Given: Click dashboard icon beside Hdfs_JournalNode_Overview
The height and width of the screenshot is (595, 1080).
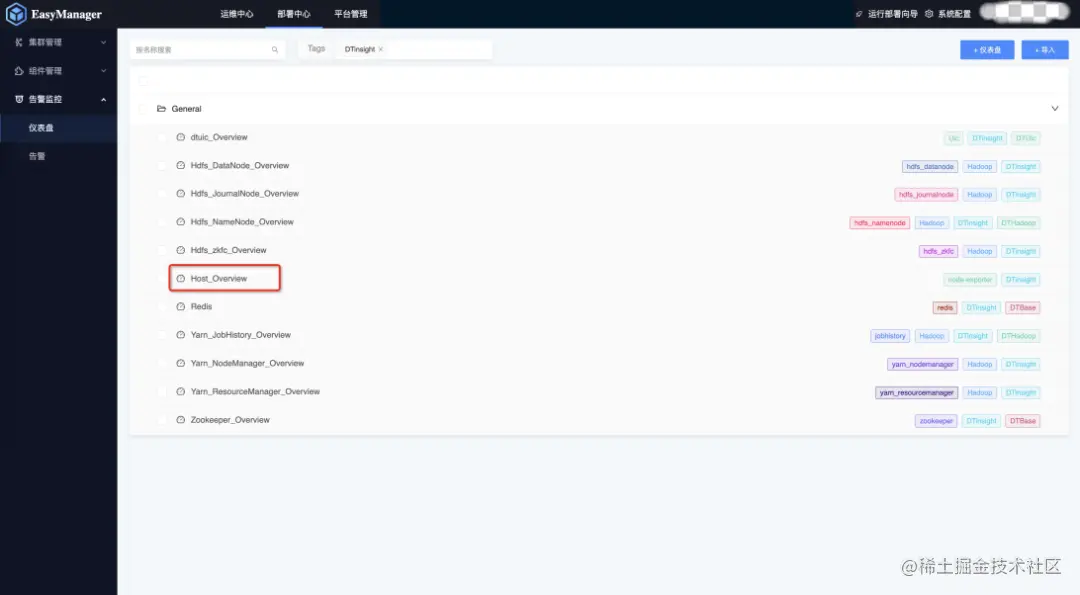Looking at the screenshot, I should click(180, 194).
